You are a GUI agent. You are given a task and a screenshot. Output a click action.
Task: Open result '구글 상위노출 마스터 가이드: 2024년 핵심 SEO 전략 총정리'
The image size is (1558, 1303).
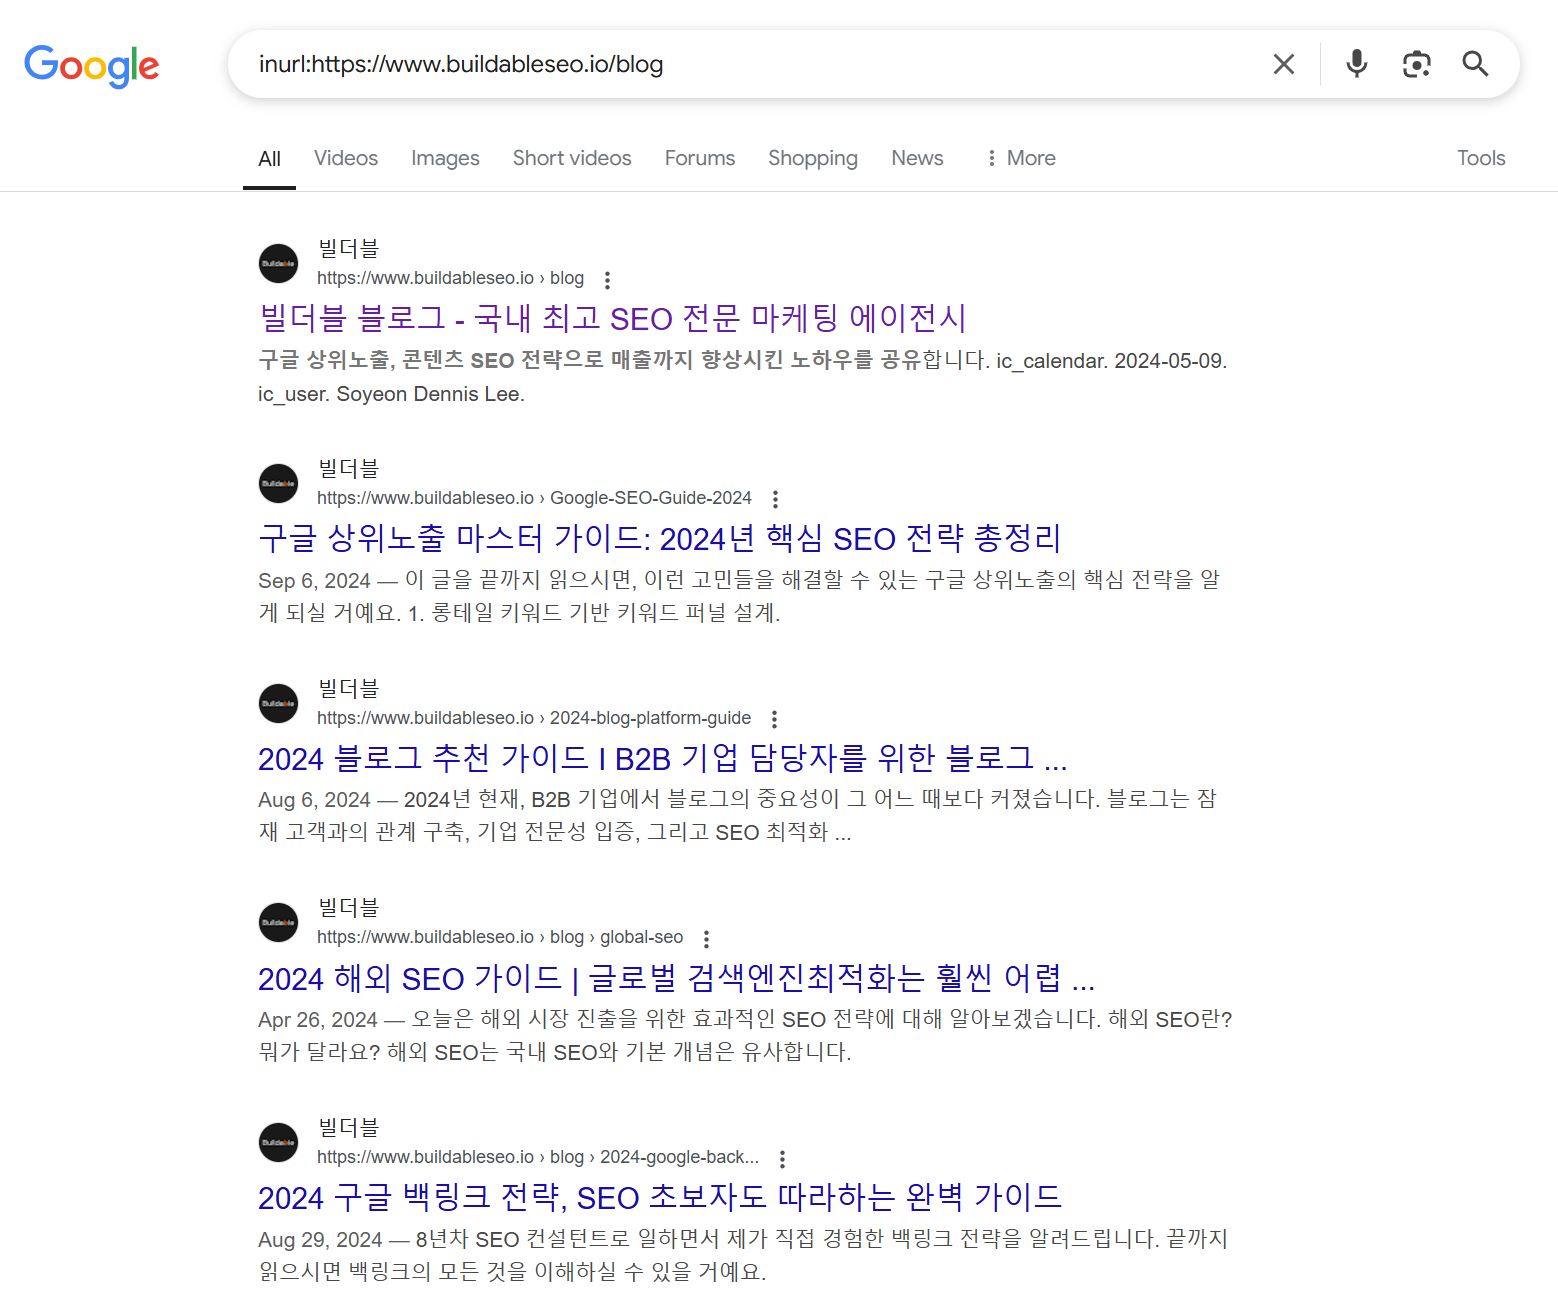coord(659,538)
